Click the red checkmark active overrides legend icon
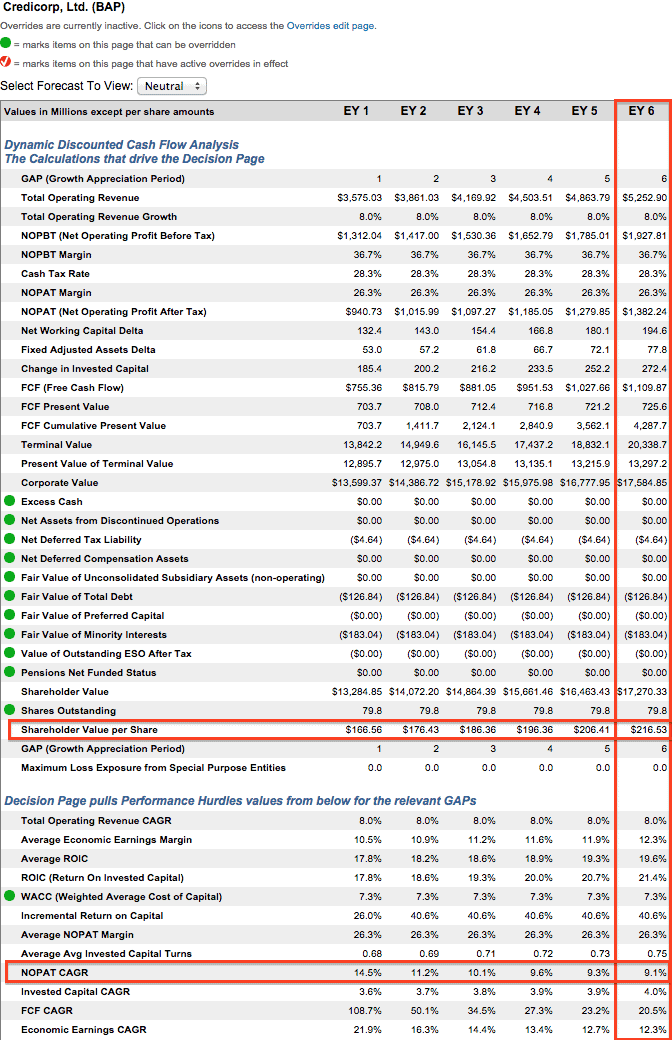Viewport: 672px width, 1040px height. tap(6, 62)
